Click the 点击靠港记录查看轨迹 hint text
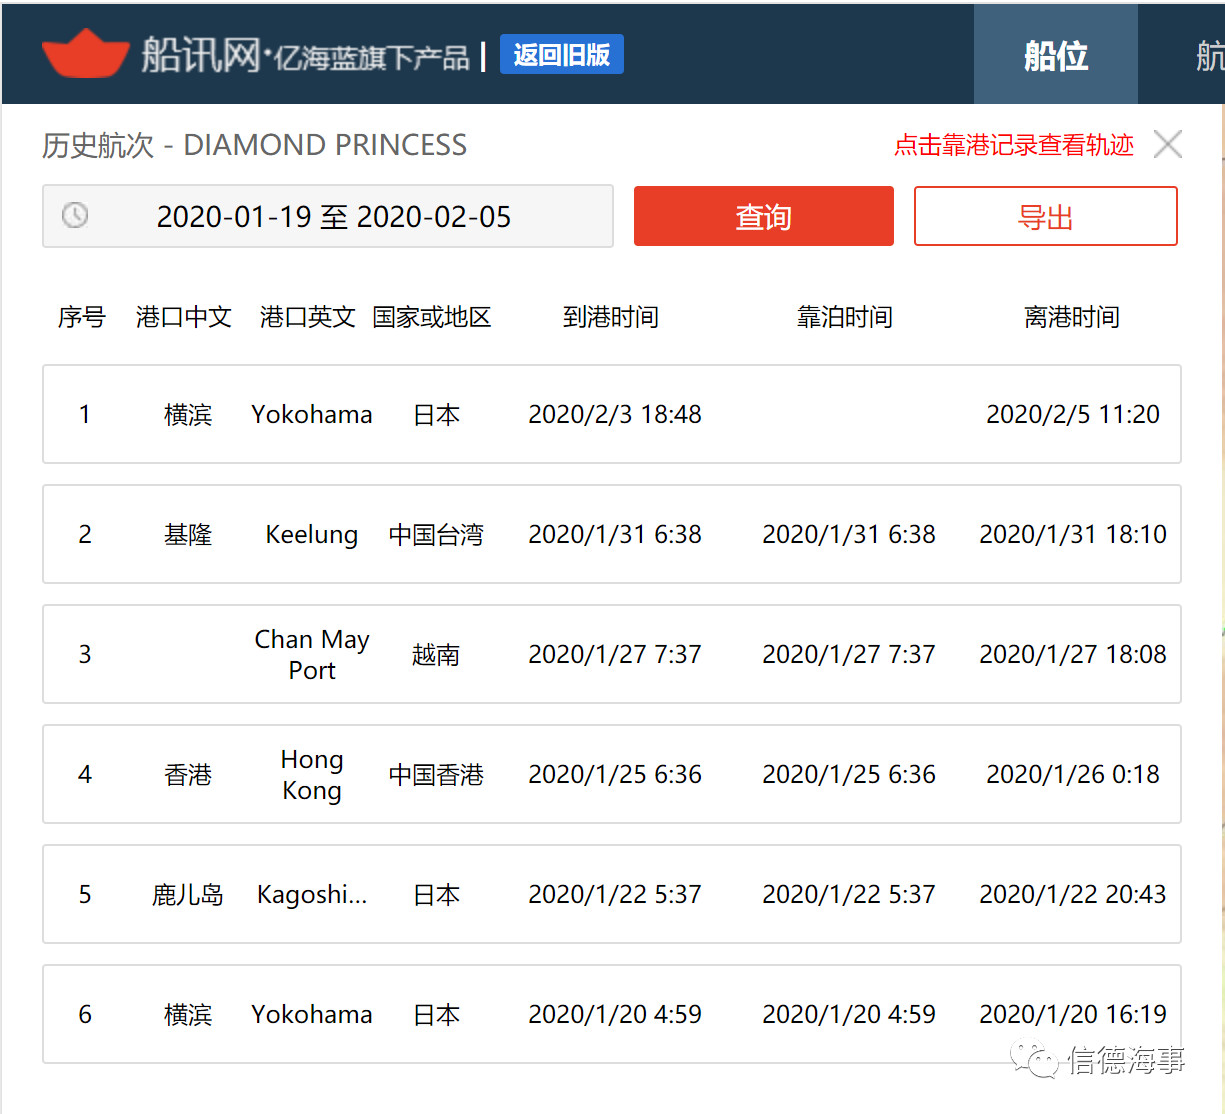 (1014, 145)
